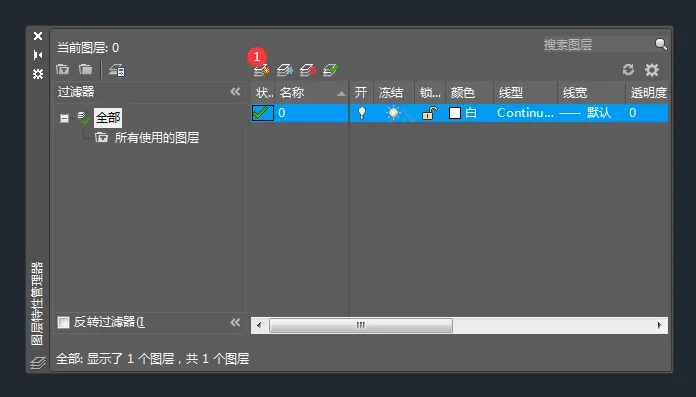
Task: Open layer settings with the gear icon
Action: pyautogui.click(x=652, y=70)
